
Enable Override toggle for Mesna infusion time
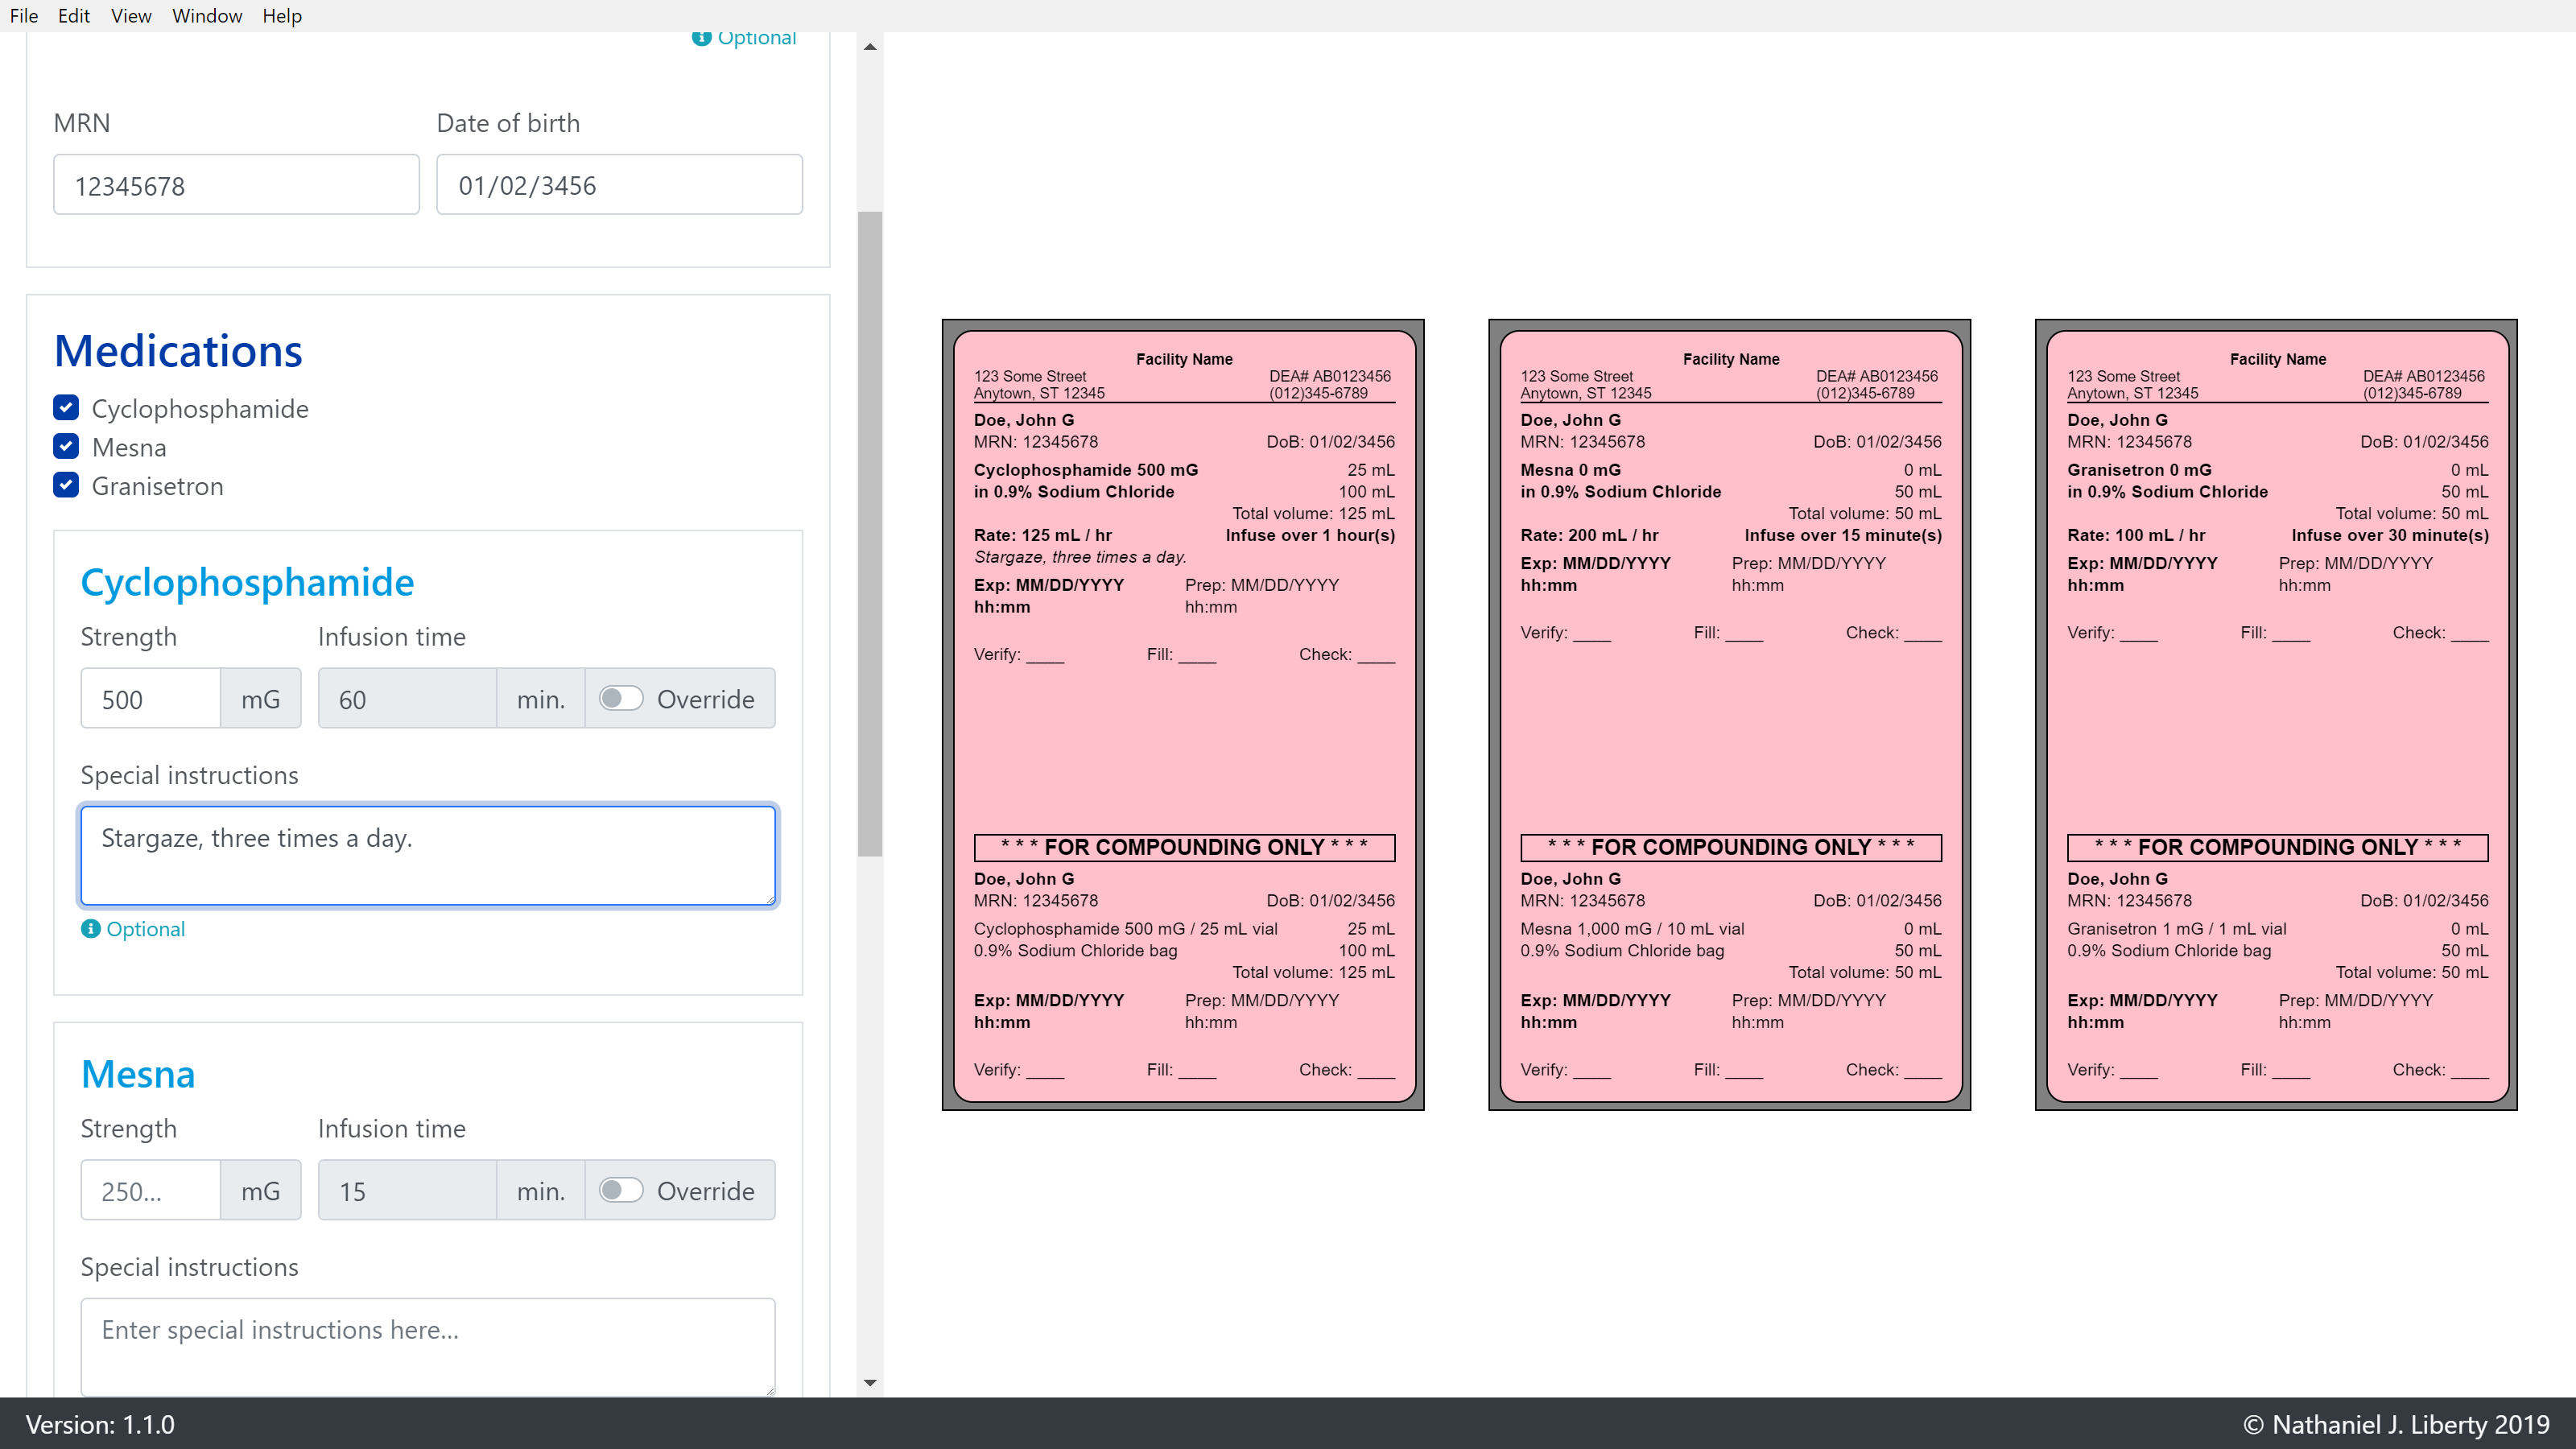click(x=621, y=1190)
